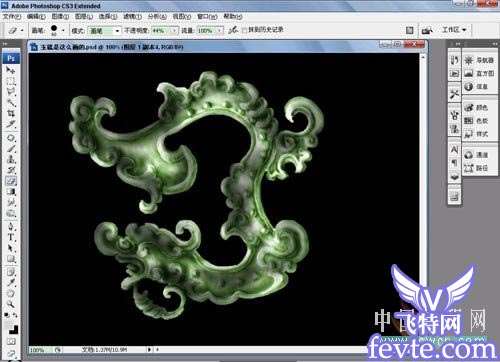
Task: Select the Pen tool
Action: 11,227
